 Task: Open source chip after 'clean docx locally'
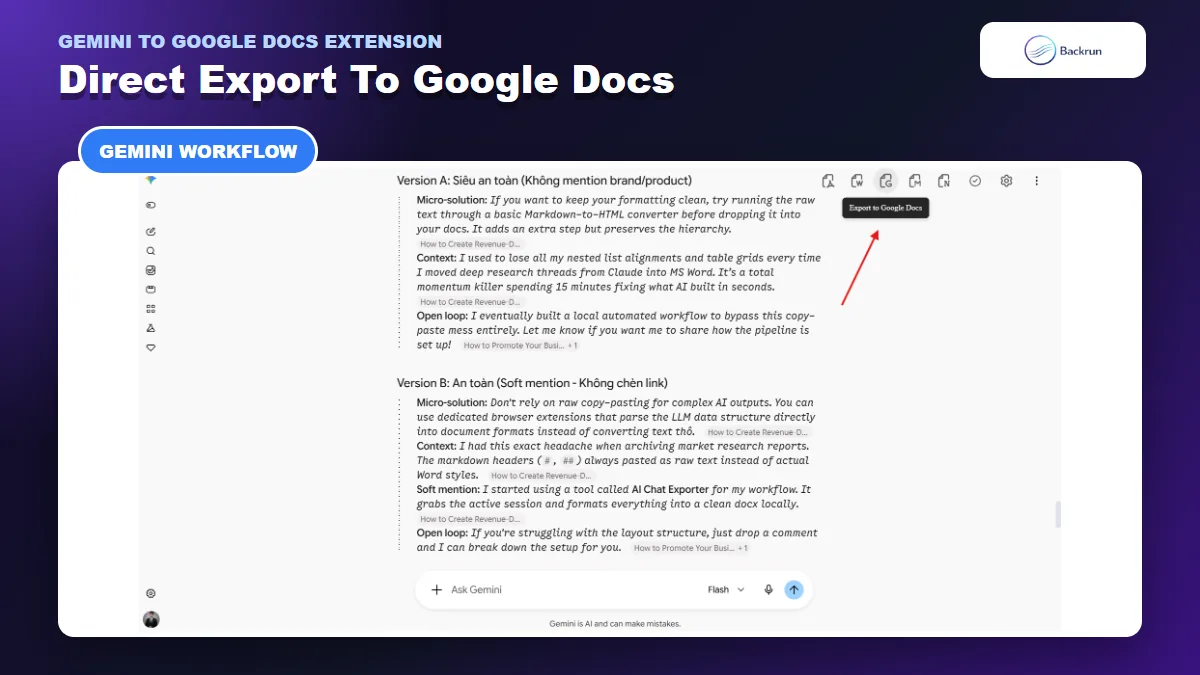pyautogui.click(x=471, y=519)
